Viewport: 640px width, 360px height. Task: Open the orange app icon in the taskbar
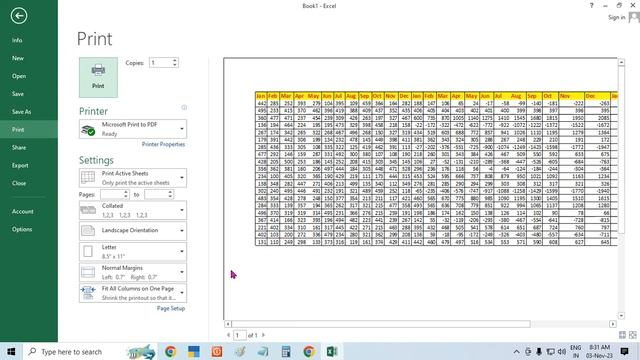click(217, 351)
